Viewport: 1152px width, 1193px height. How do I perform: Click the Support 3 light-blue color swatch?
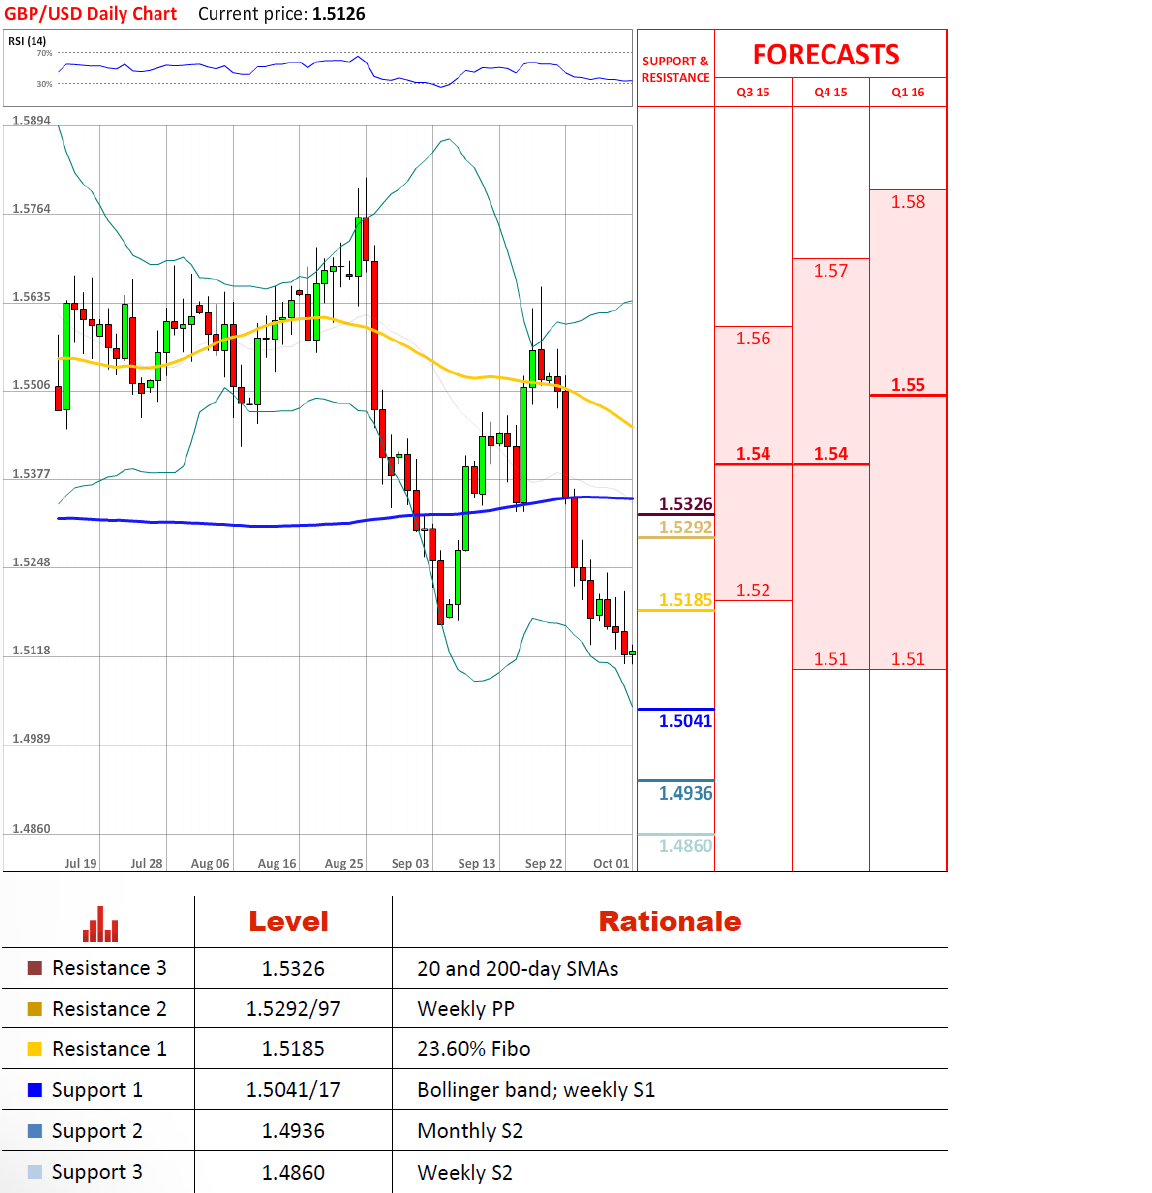click(34, 1172)
